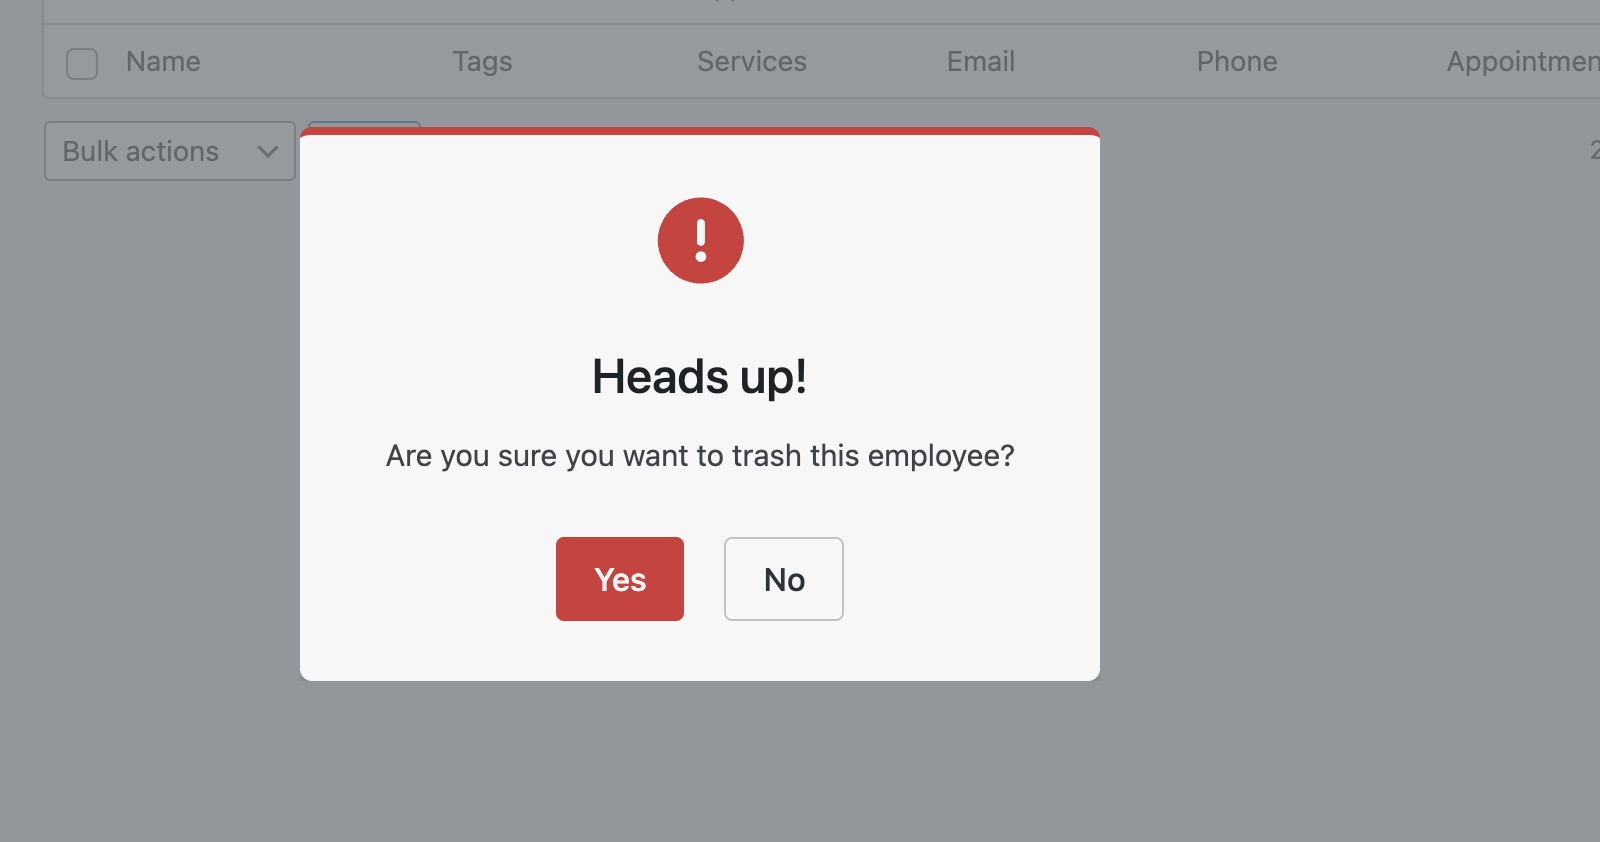The width and height of the screenshot is (1600, 842).
Task: Select the Phone column header
Action: click(1236, 61)
